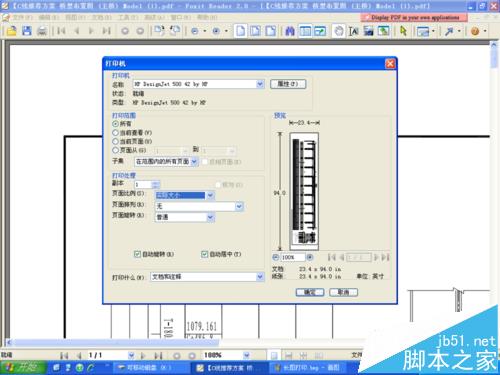
Task: Select the 所有 (all pages) radio button
Action: [x=115, y=124]
